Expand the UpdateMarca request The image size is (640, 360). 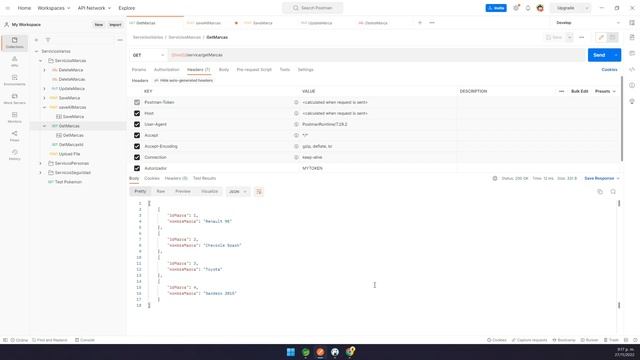[x=44, y=89]
